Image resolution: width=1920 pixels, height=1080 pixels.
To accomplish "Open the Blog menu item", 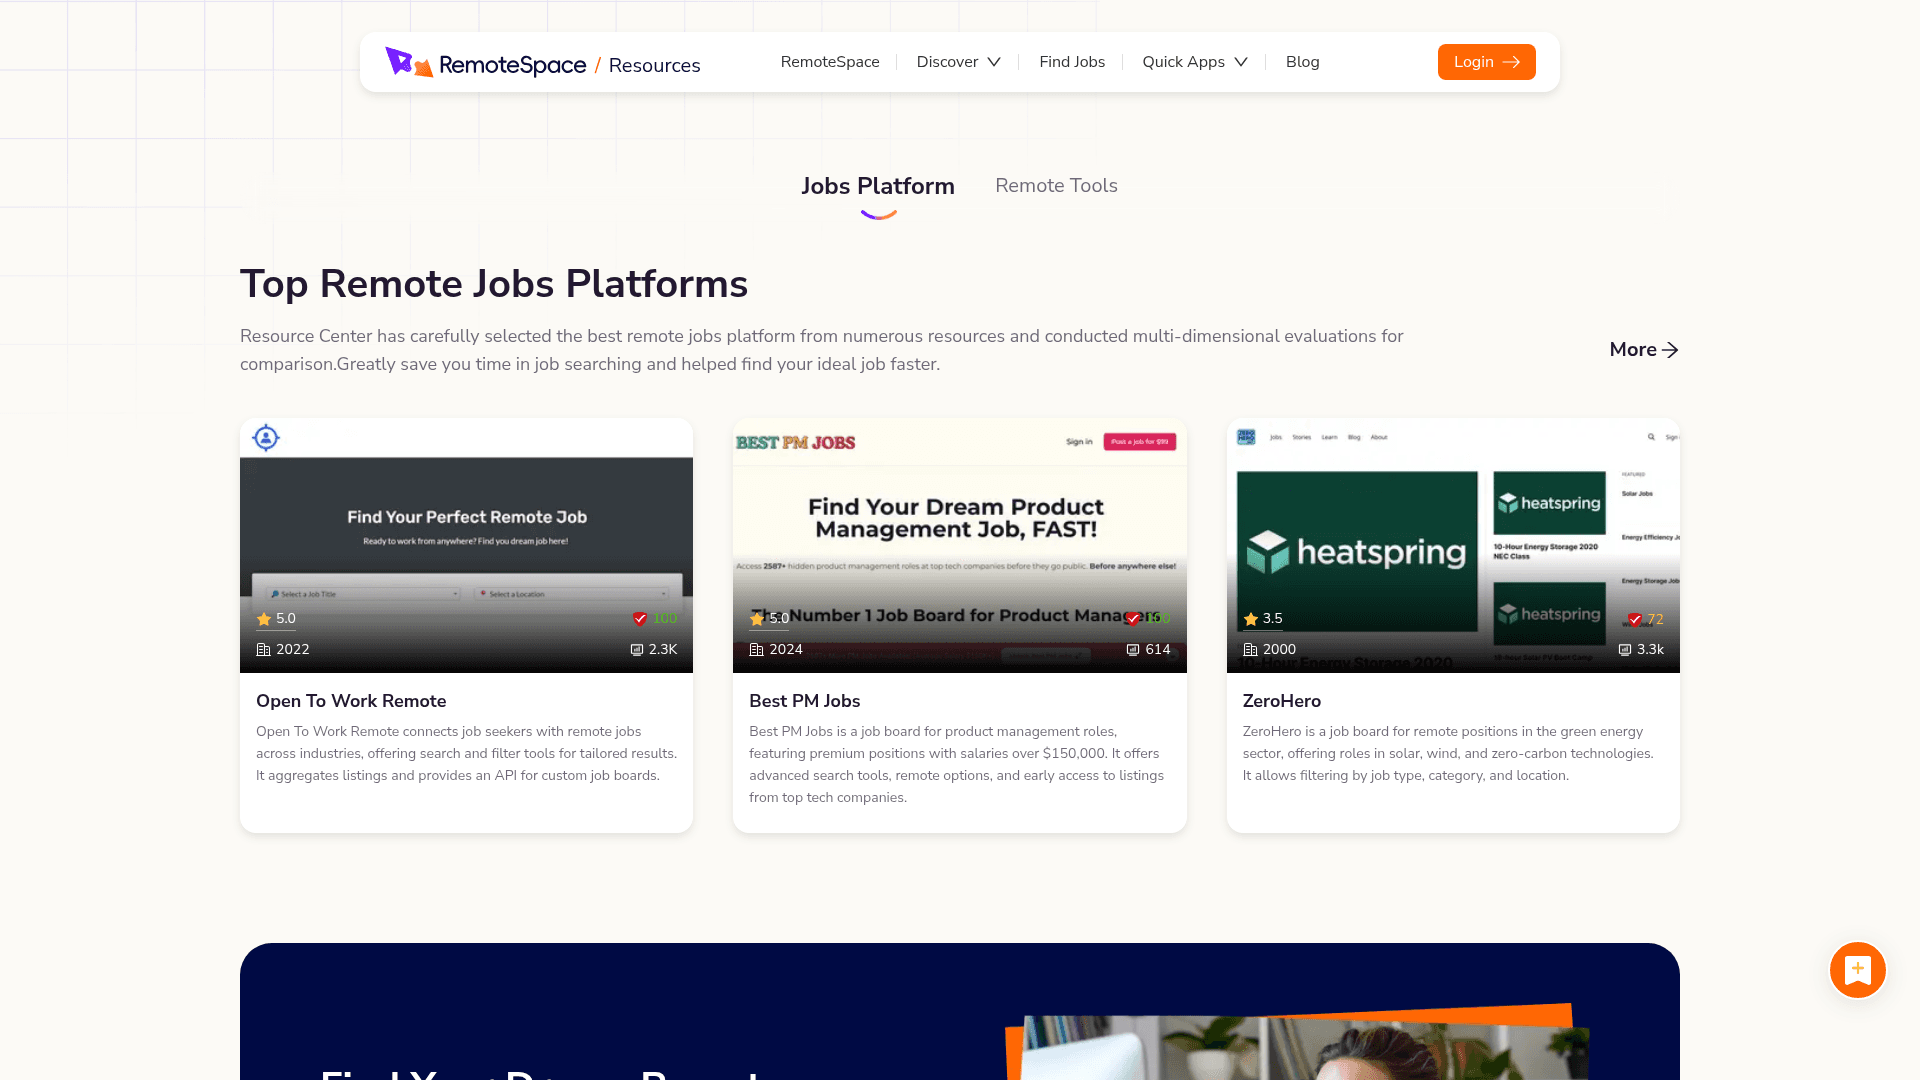I will (x=1302, y=62).
